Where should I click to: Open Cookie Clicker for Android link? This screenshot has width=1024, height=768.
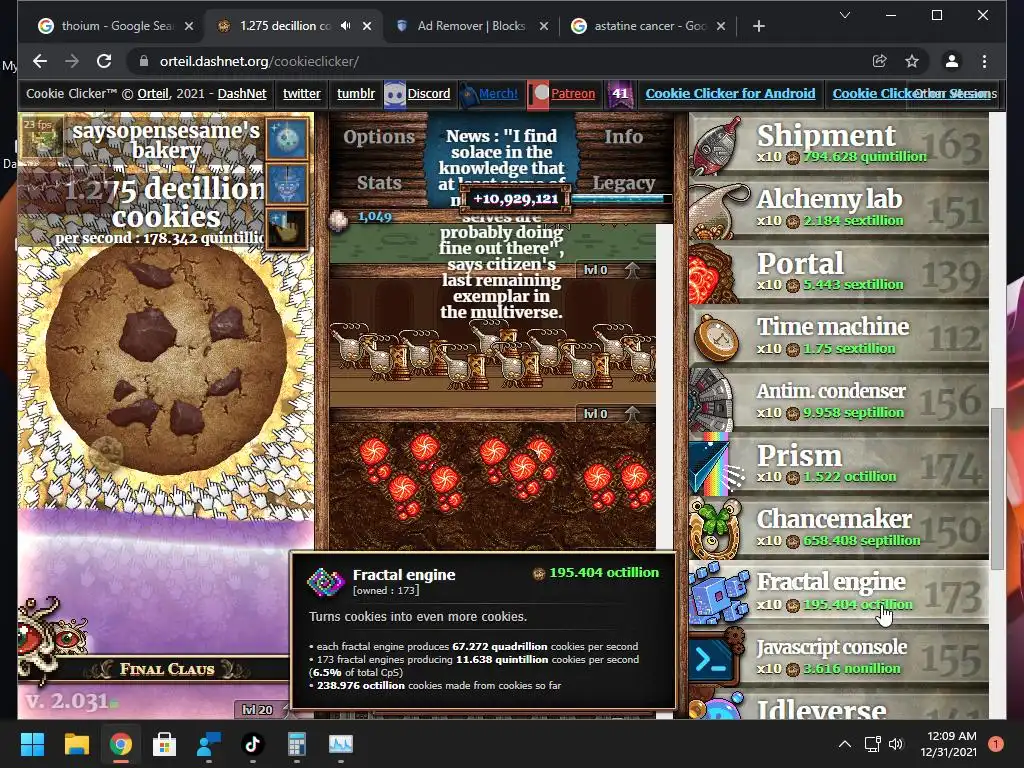click(730, 93)
